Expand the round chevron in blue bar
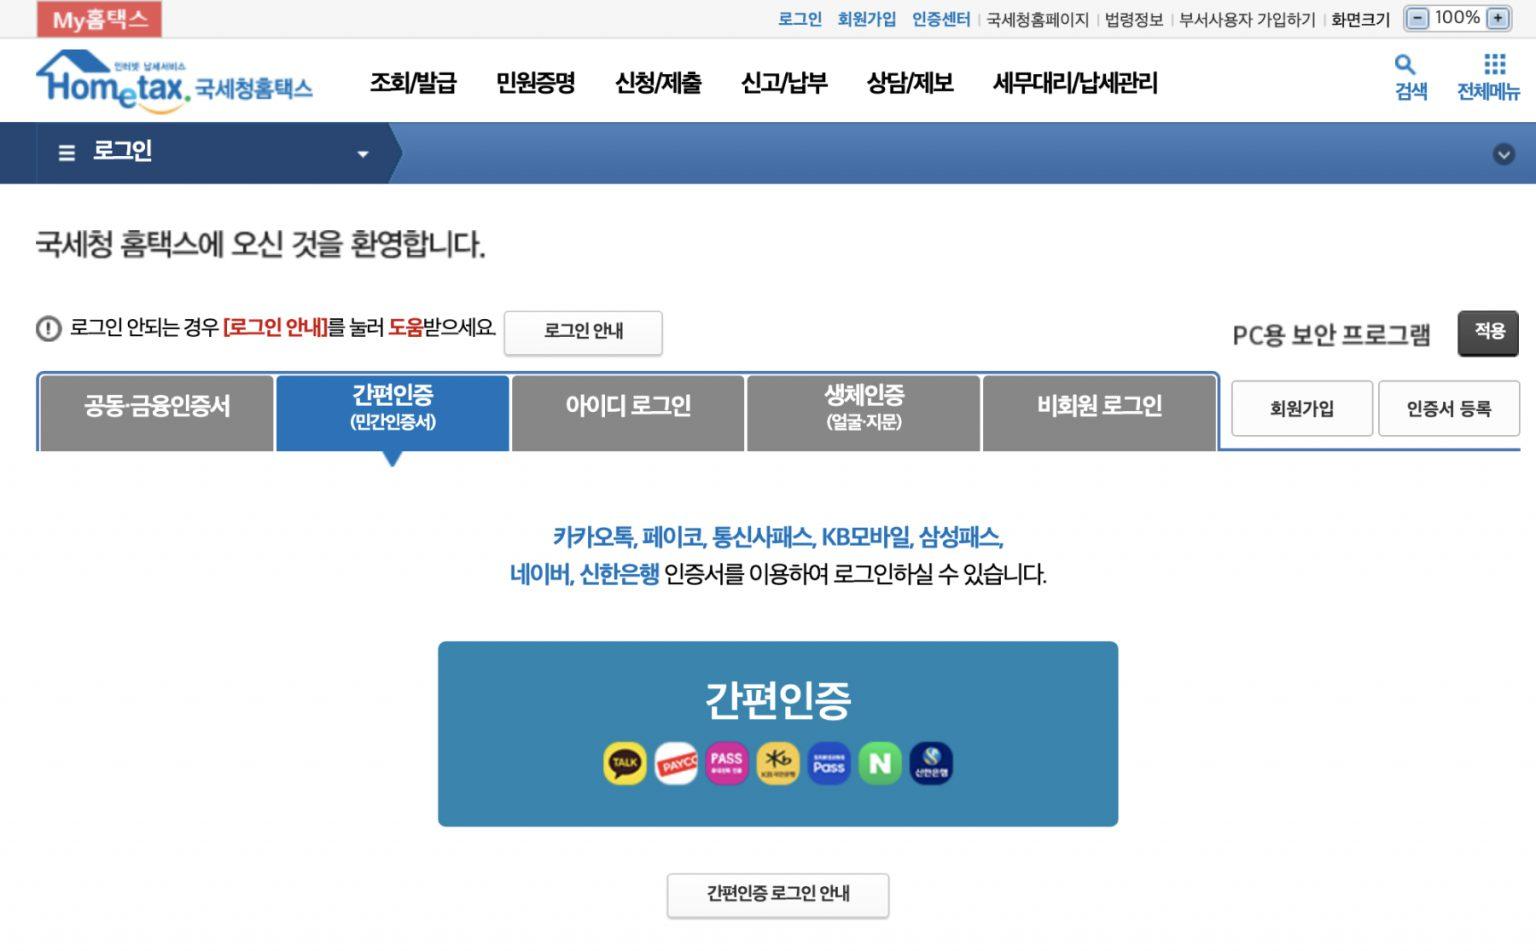 1503,154
